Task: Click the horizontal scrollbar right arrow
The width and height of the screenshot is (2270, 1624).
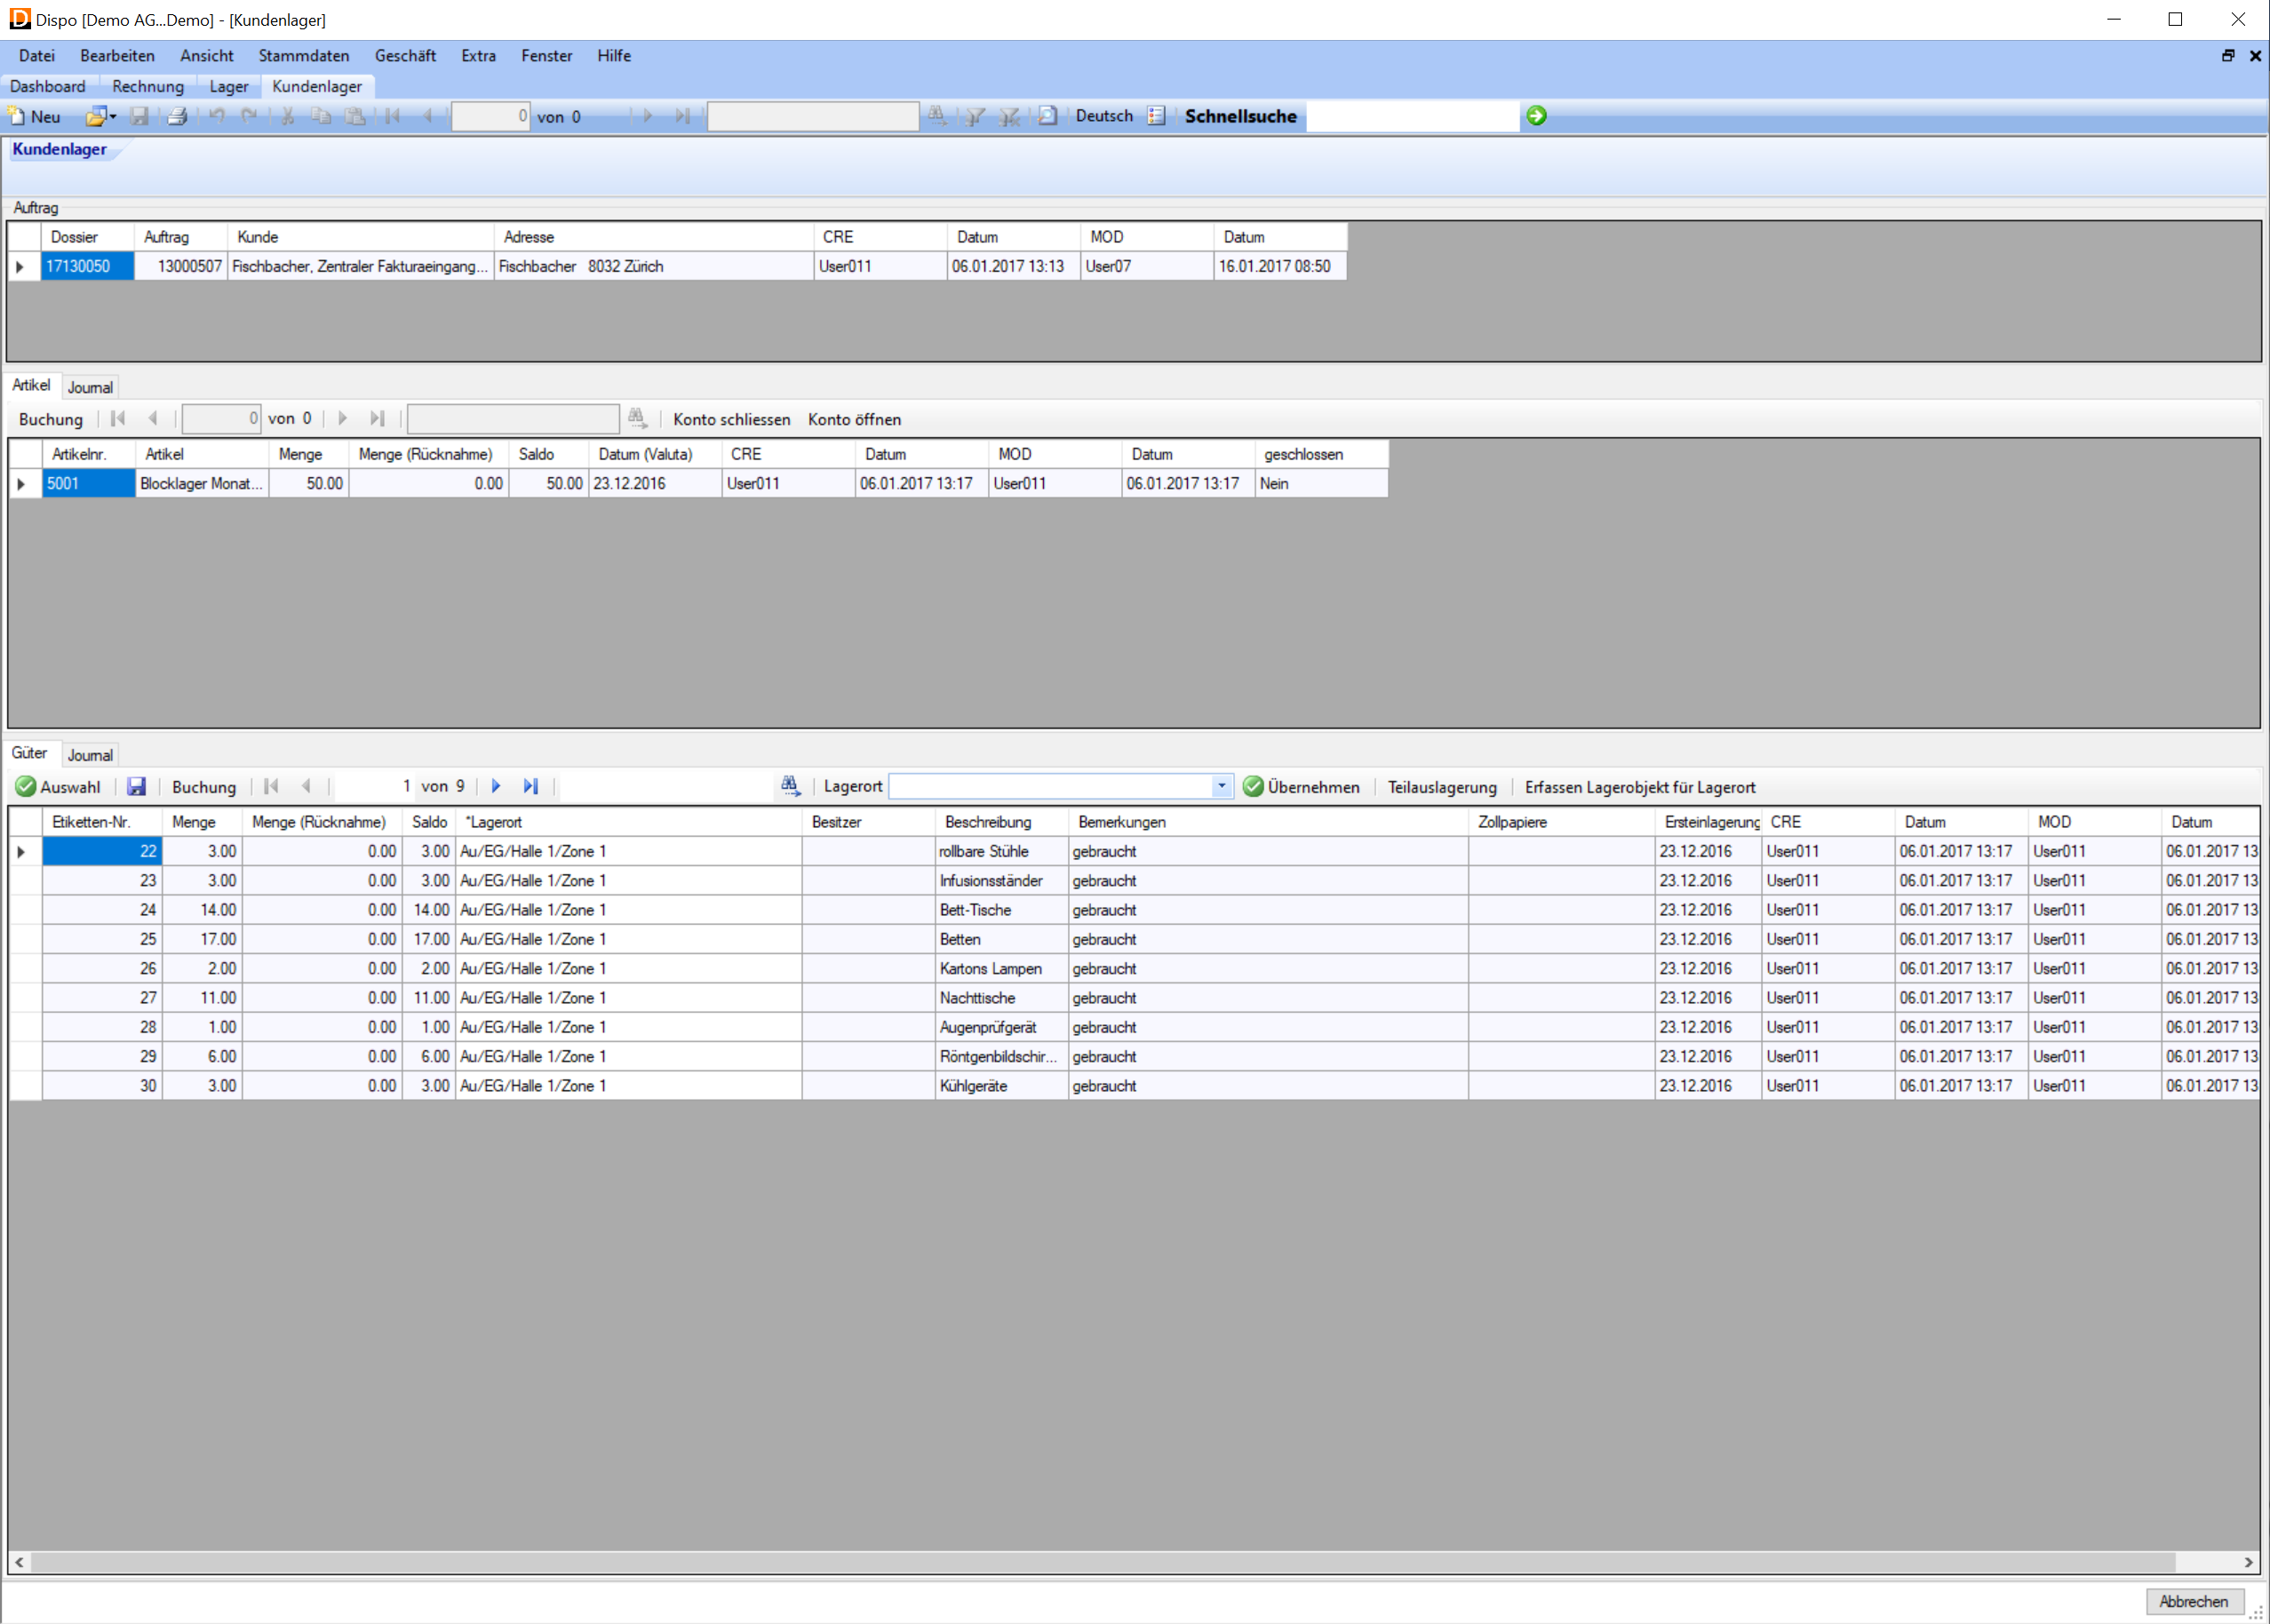Action: pos(2248,1562)
